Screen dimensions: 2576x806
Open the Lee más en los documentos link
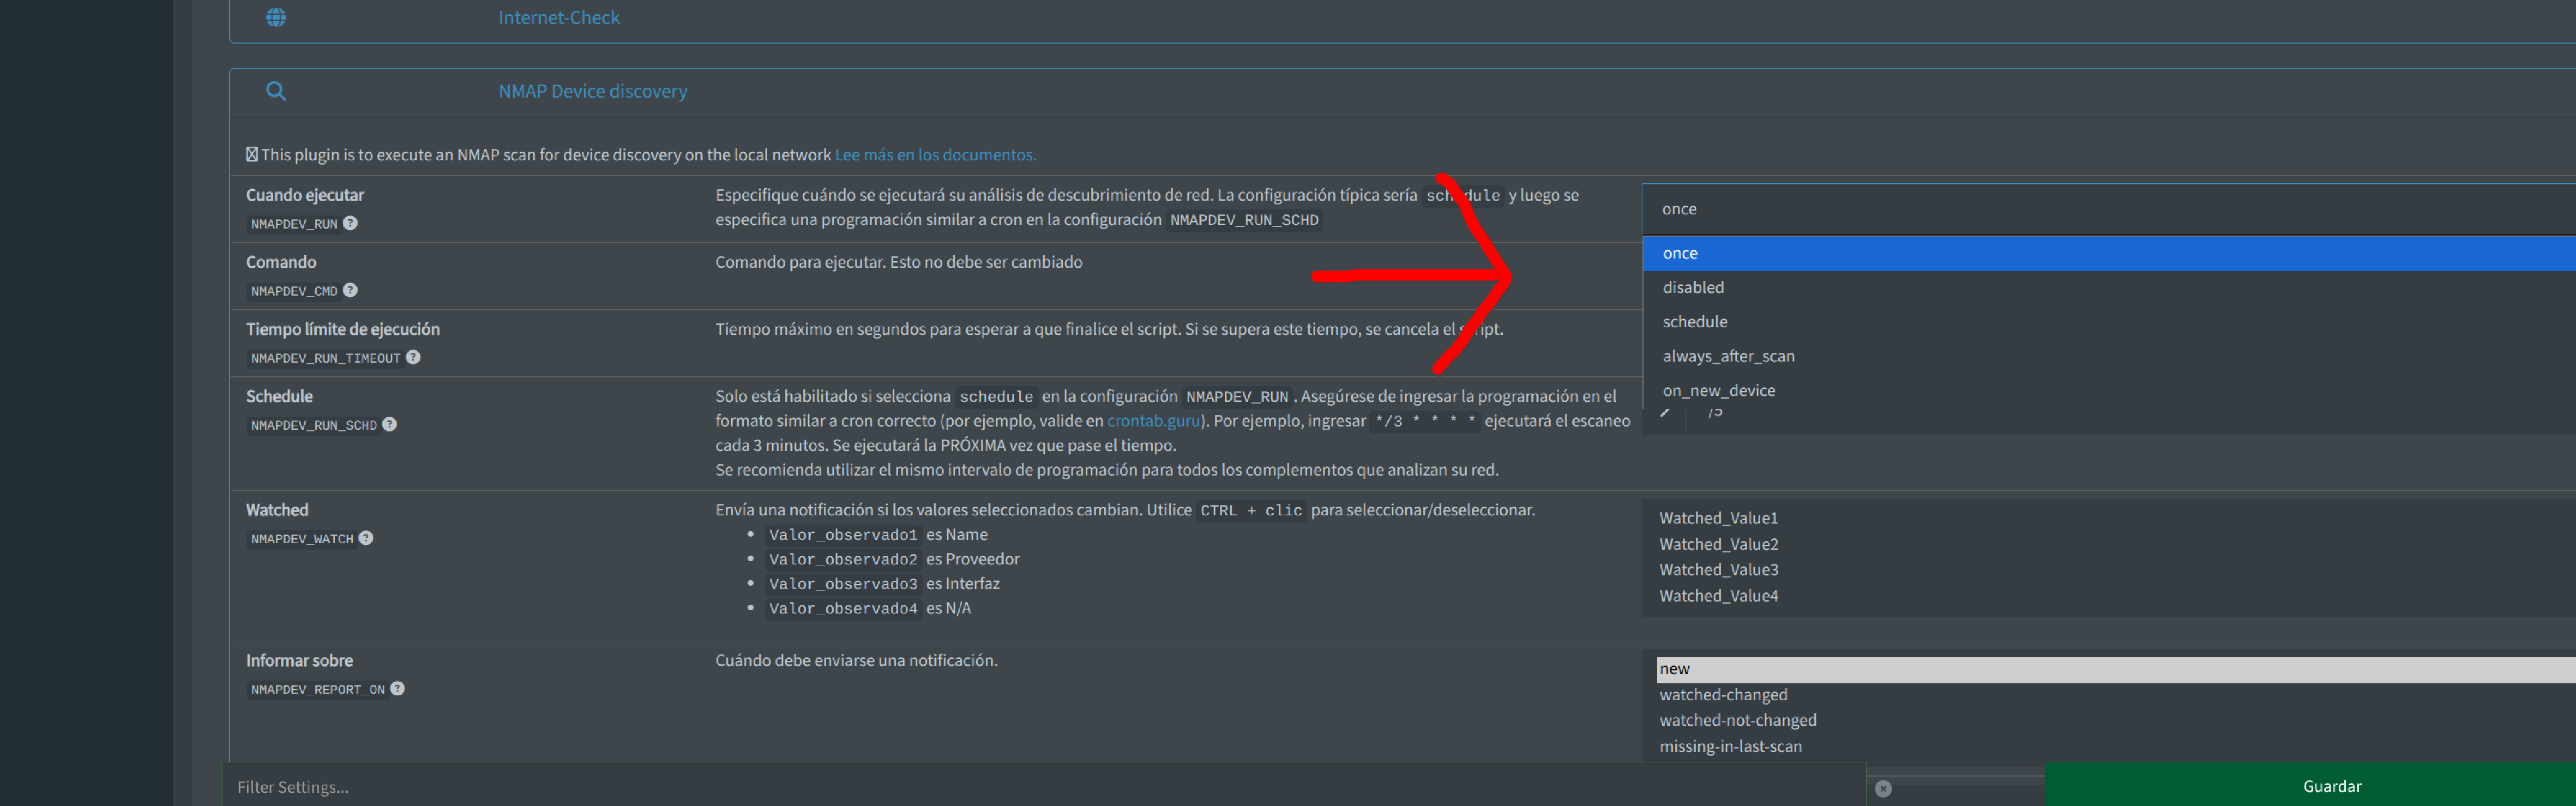935,155
